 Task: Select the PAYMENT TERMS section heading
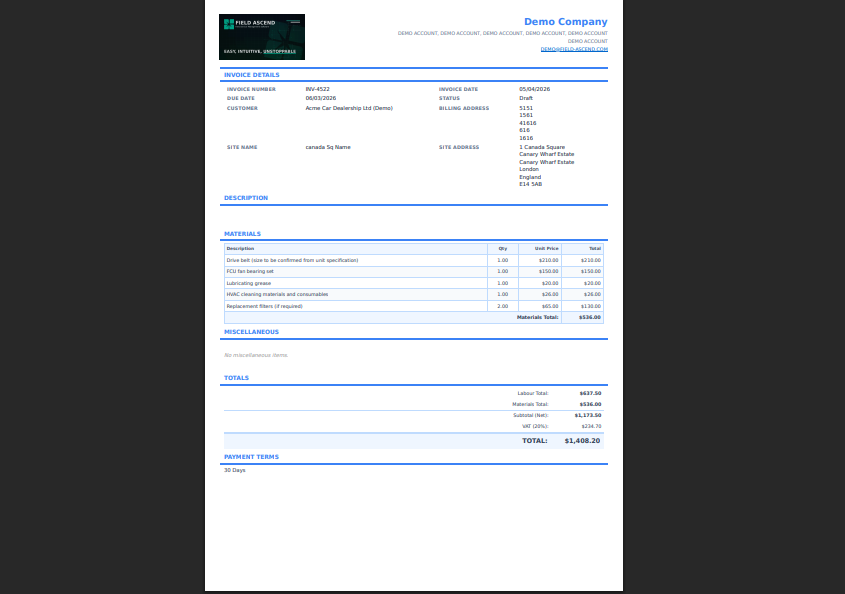click(252, 457)
